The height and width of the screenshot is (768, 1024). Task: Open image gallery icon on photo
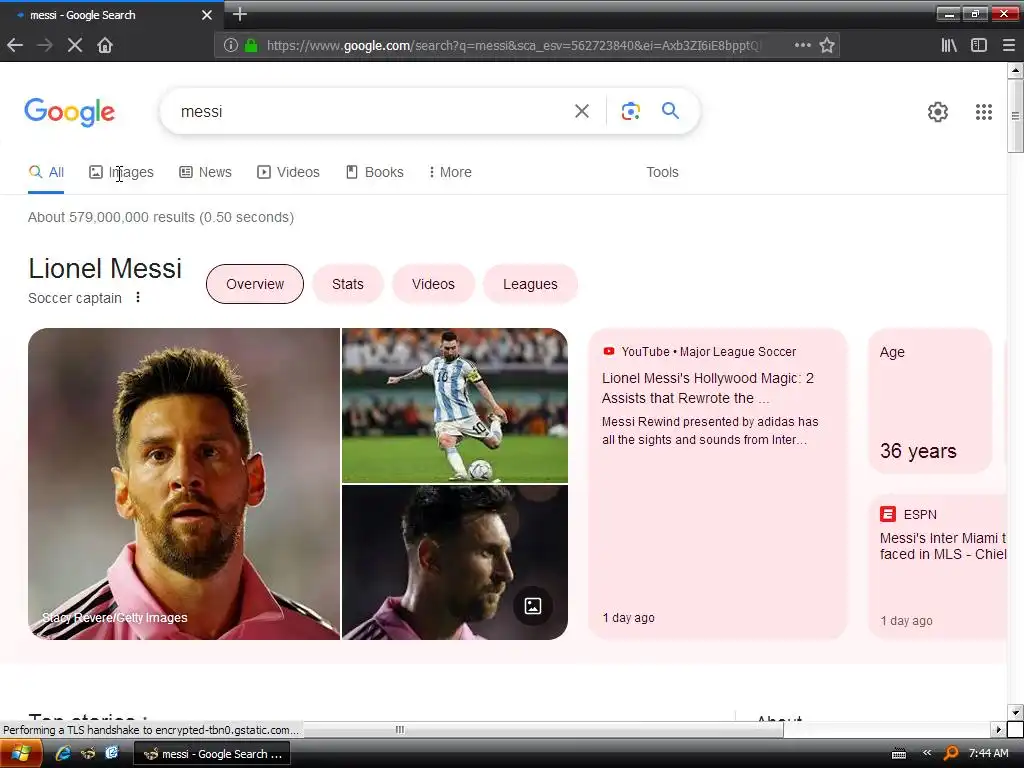(533, 606)
